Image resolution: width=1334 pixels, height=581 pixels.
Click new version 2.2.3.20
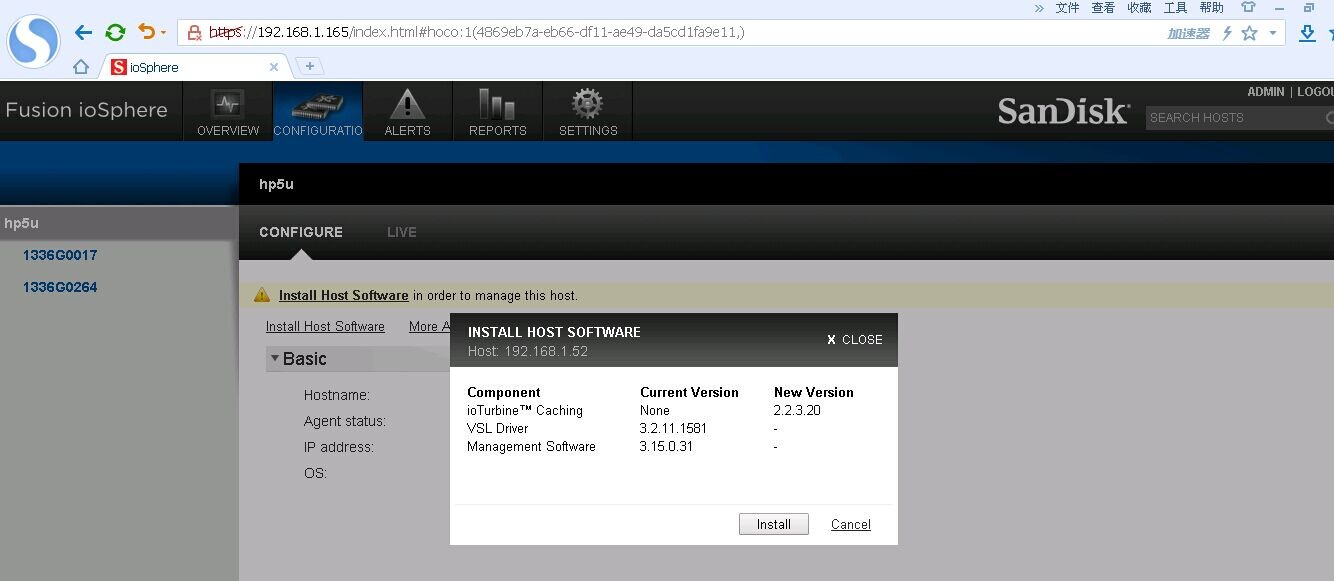pyautogui.click(x=797, y=410)
